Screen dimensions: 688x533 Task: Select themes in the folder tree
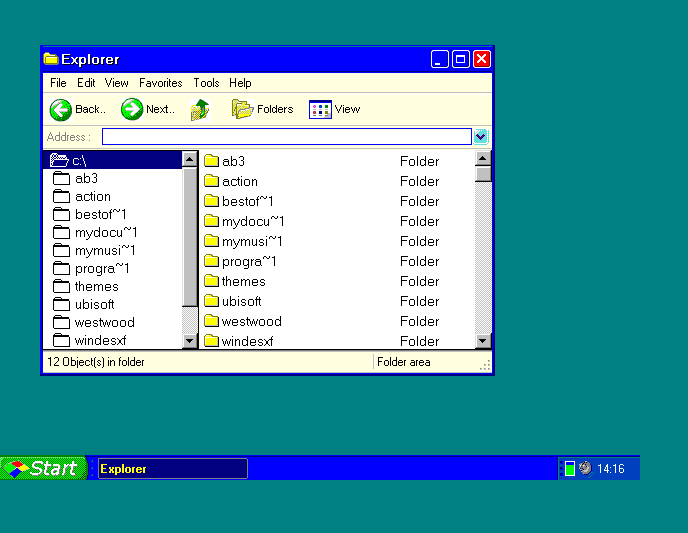click(86, 286)
